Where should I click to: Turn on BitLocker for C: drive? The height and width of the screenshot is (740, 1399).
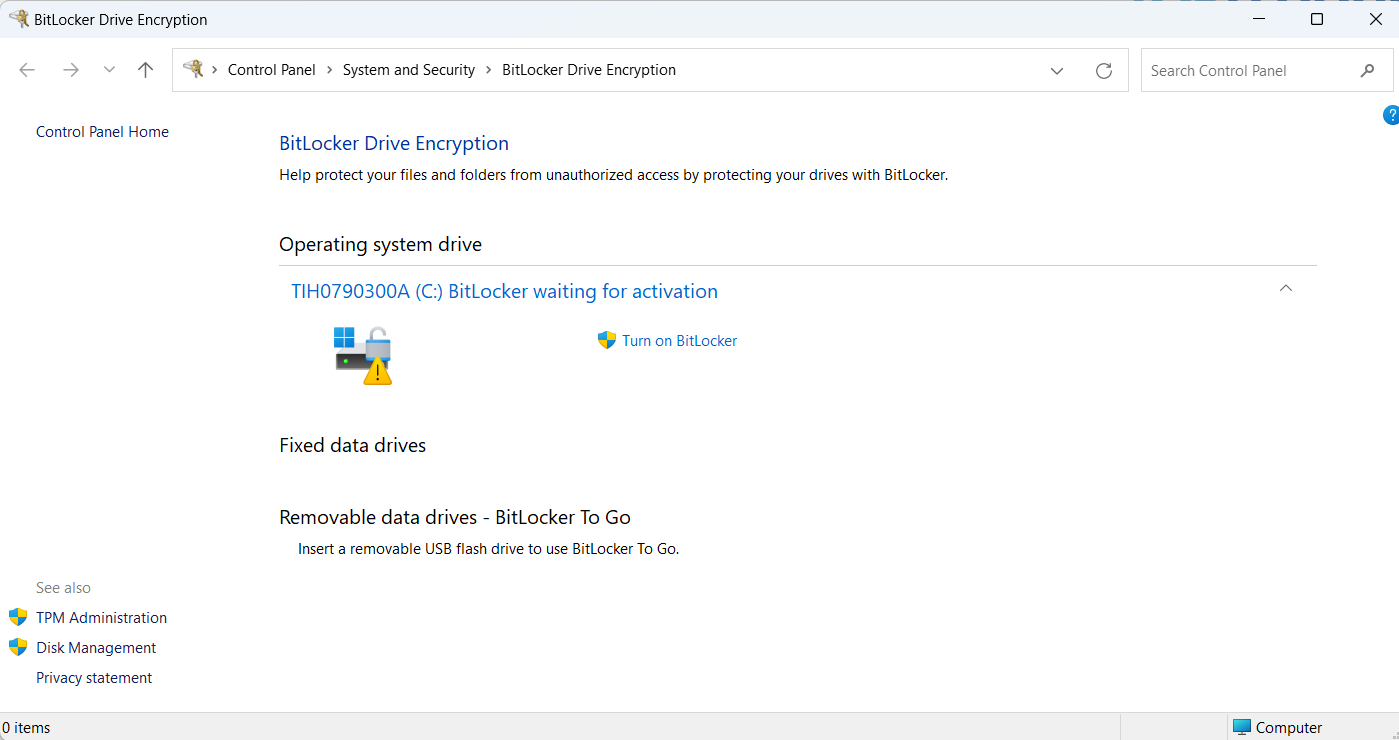point(679,341)
